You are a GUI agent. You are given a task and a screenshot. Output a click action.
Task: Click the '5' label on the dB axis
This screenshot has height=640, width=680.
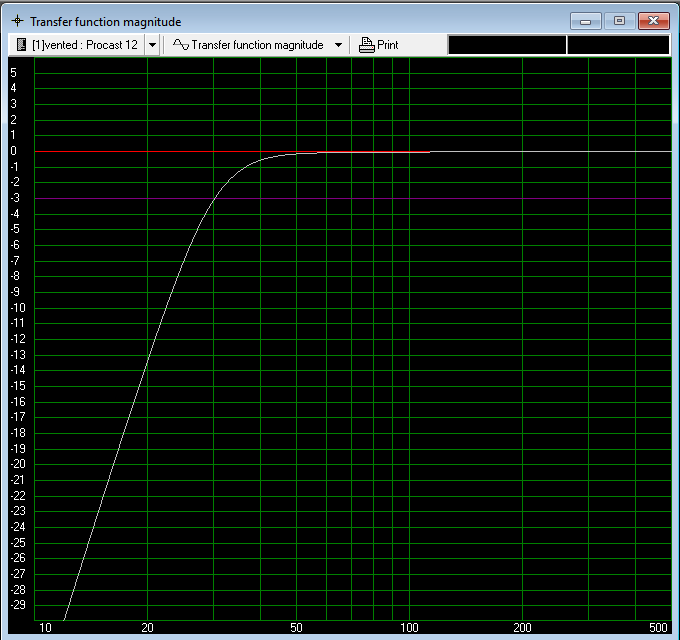[13, 73]
